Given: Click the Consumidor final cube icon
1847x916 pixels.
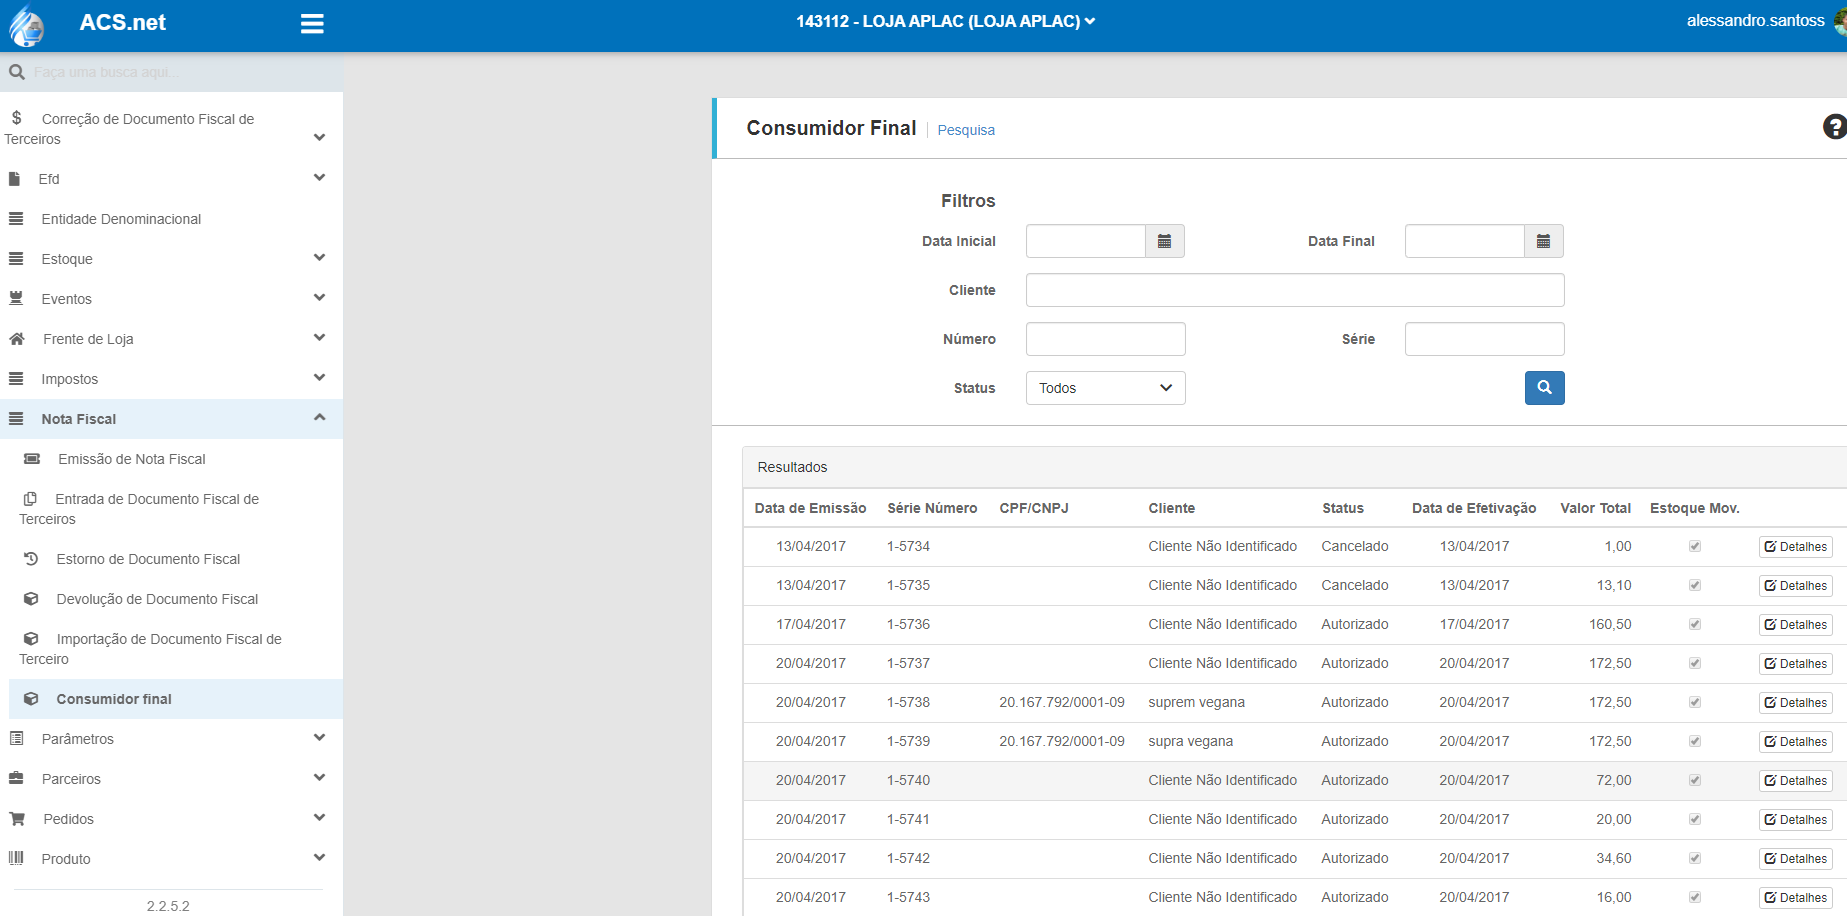Looking at the screenshot, I should 31,699.
